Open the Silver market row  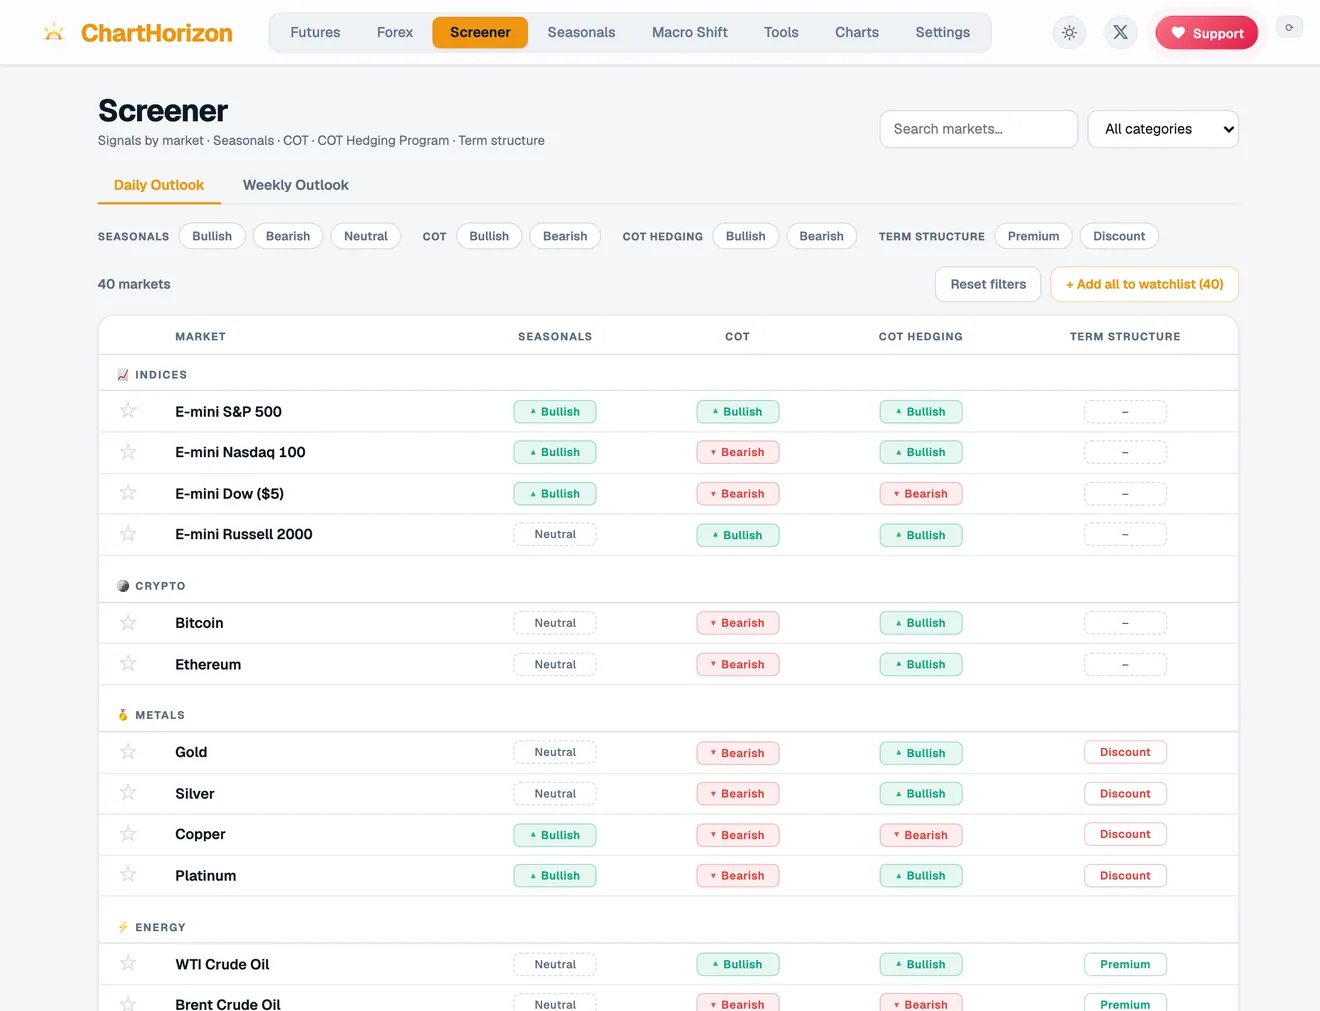coord(668,793)
